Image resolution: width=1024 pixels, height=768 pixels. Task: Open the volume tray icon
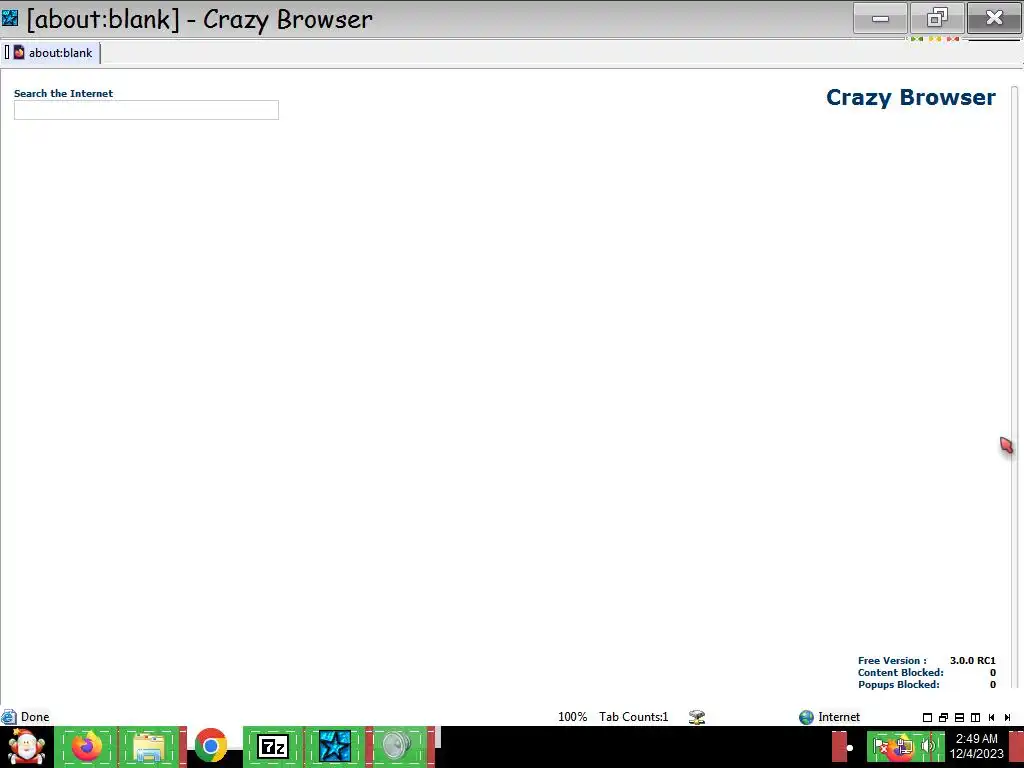927,746
